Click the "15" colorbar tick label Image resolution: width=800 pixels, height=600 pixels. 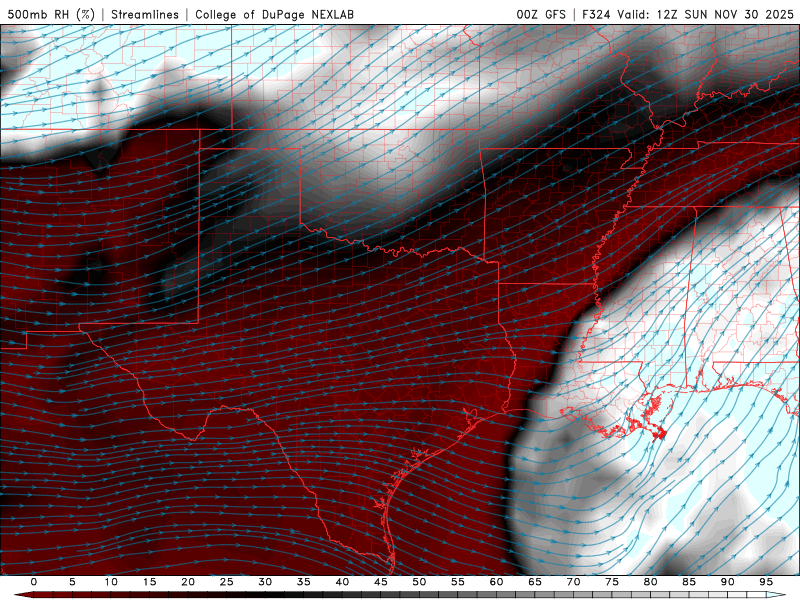pyautogui.click(x=149, y=582)
